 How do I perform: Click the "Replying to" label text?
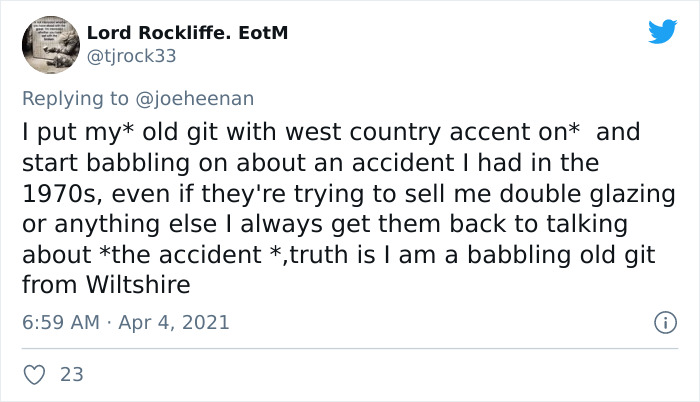coord(78,98)
